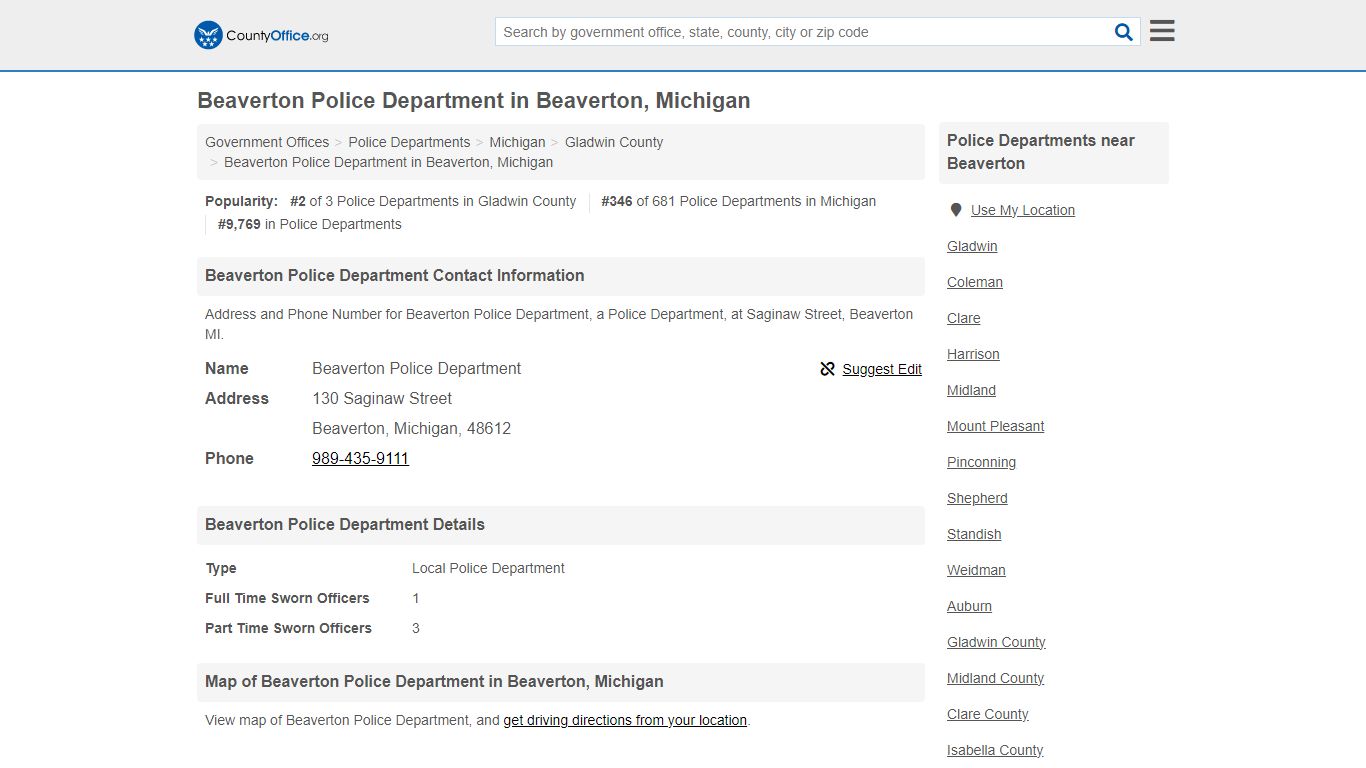Open Isabella County sidebar link

[995, 750]
